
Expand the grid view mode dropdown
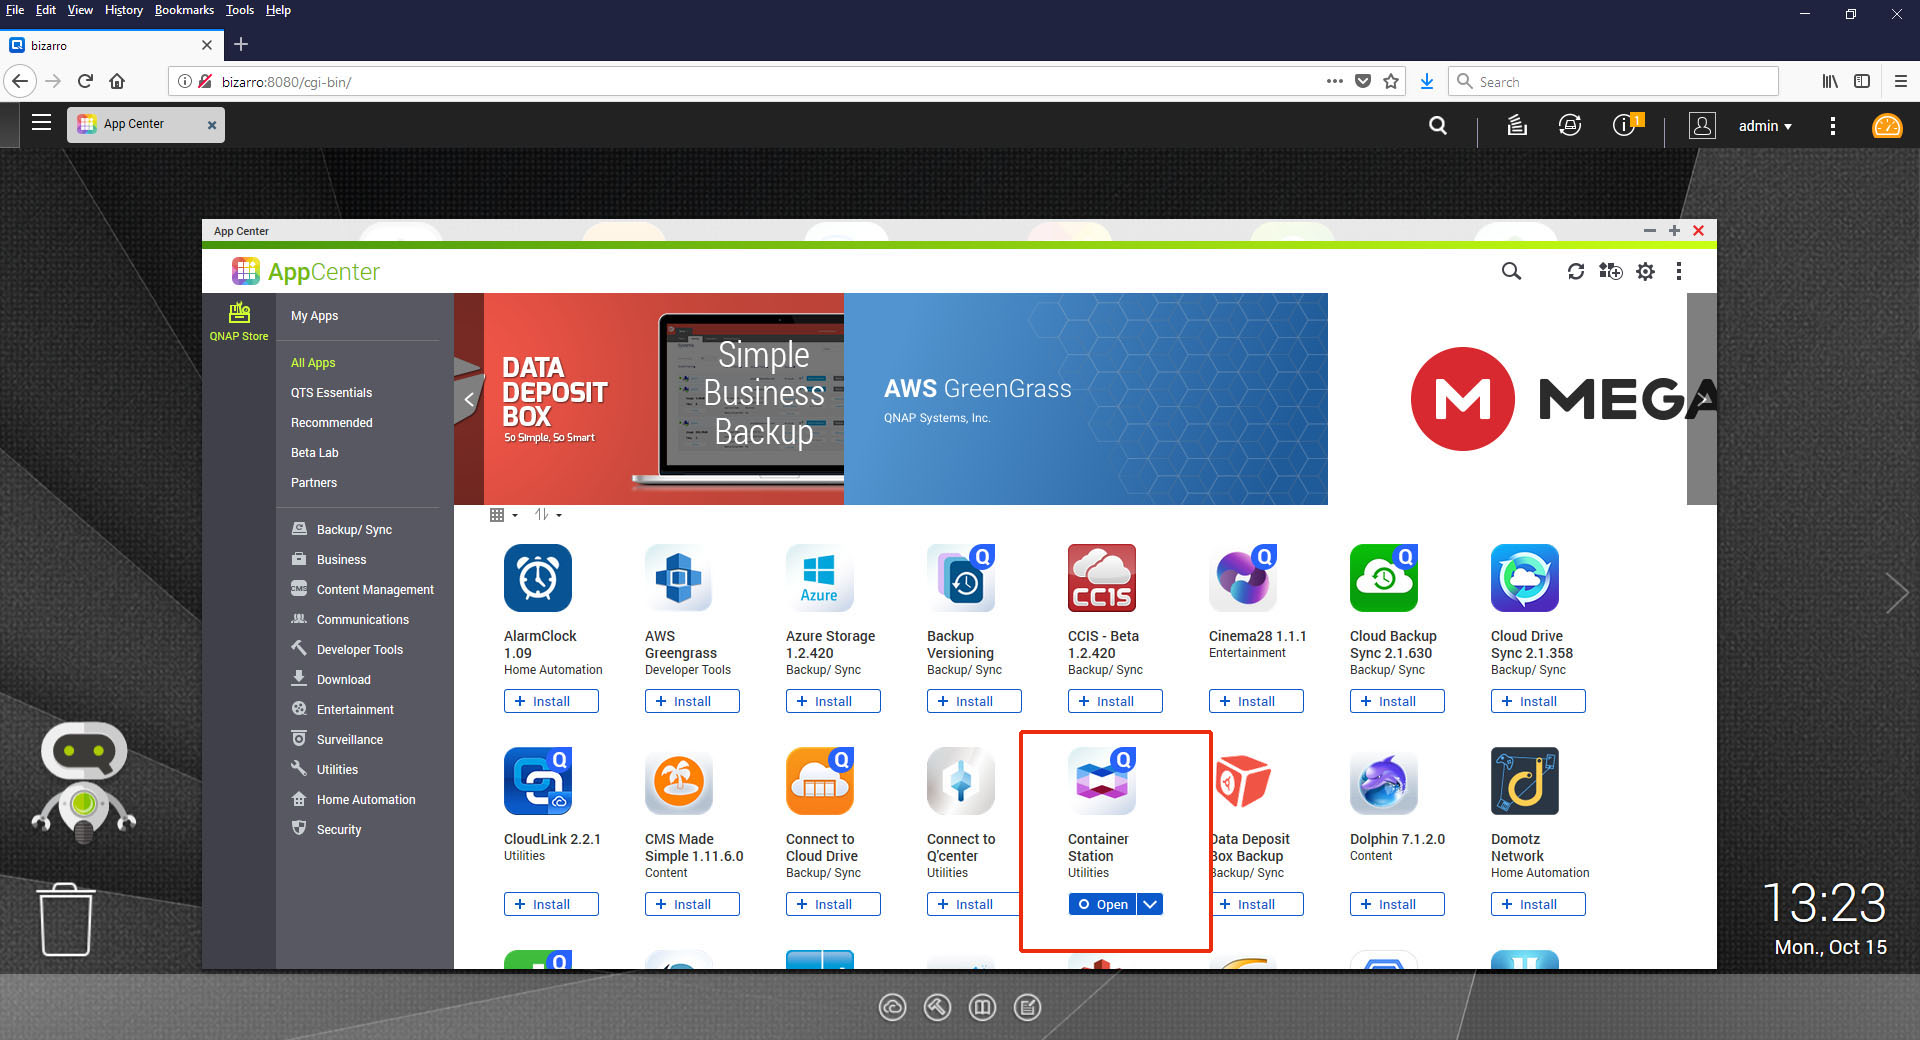504,515
